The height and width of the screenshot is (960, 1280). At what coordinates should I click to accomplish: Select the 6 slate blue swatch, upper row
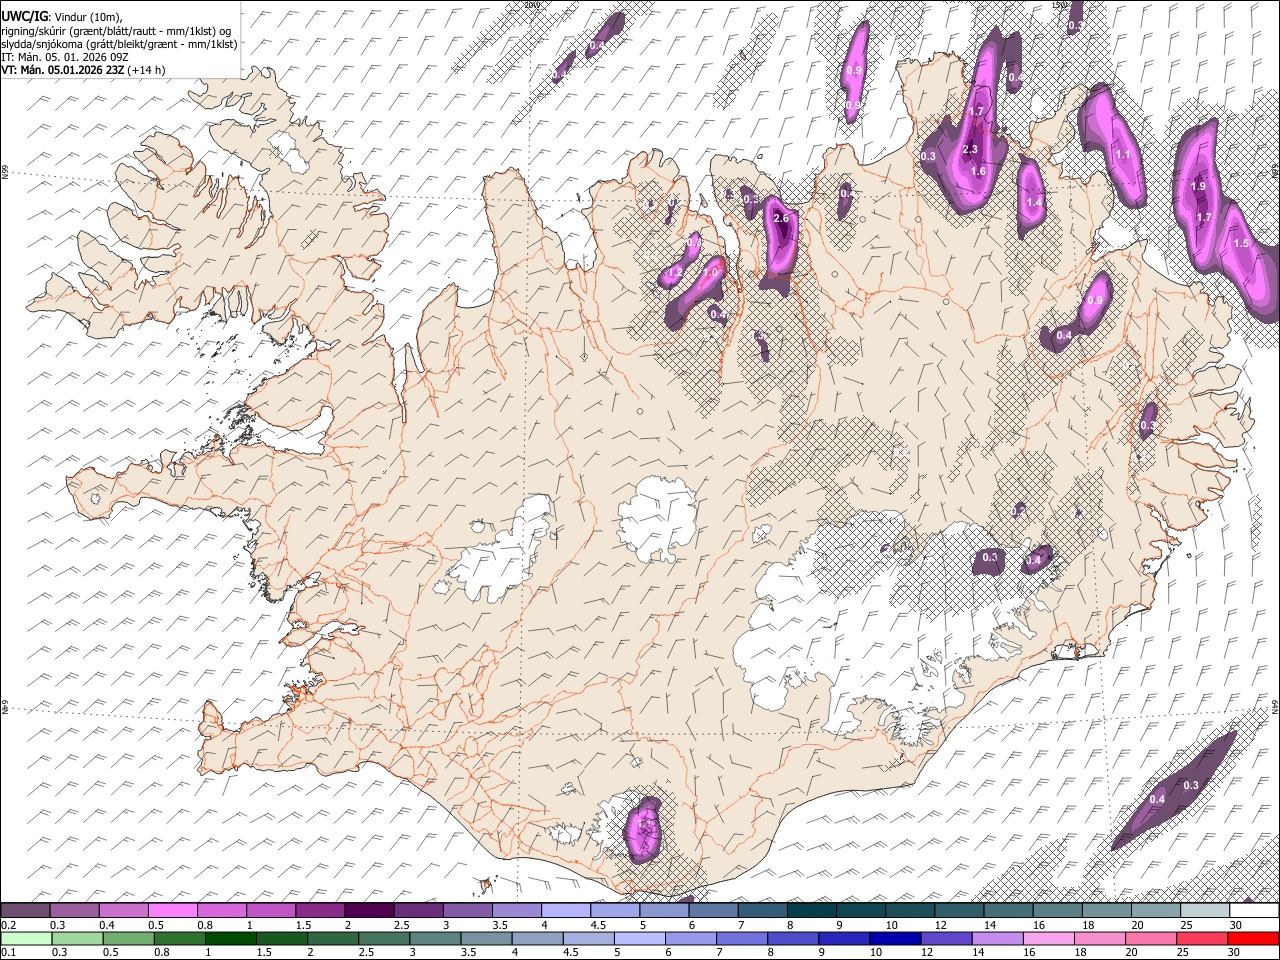point(713,911)
